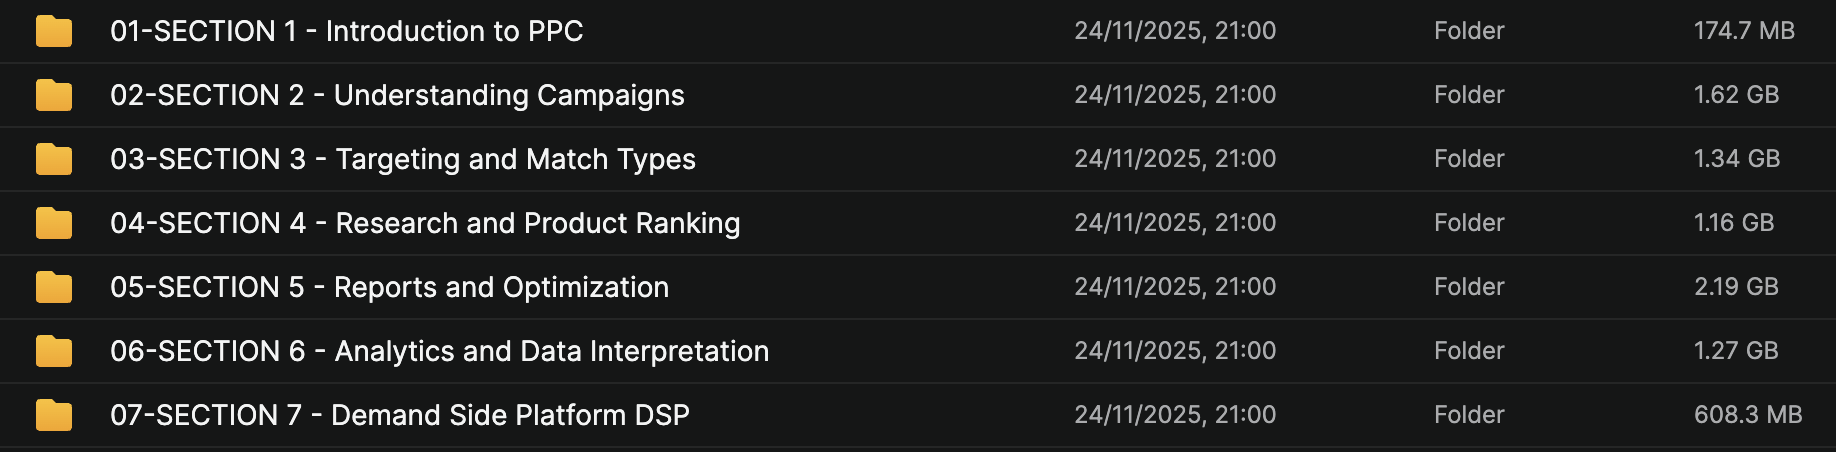Click the Folder type label in the Research row
The height and width of the screenshot is (452, 1836).
pyautogui.click(x=1469, y=223)
